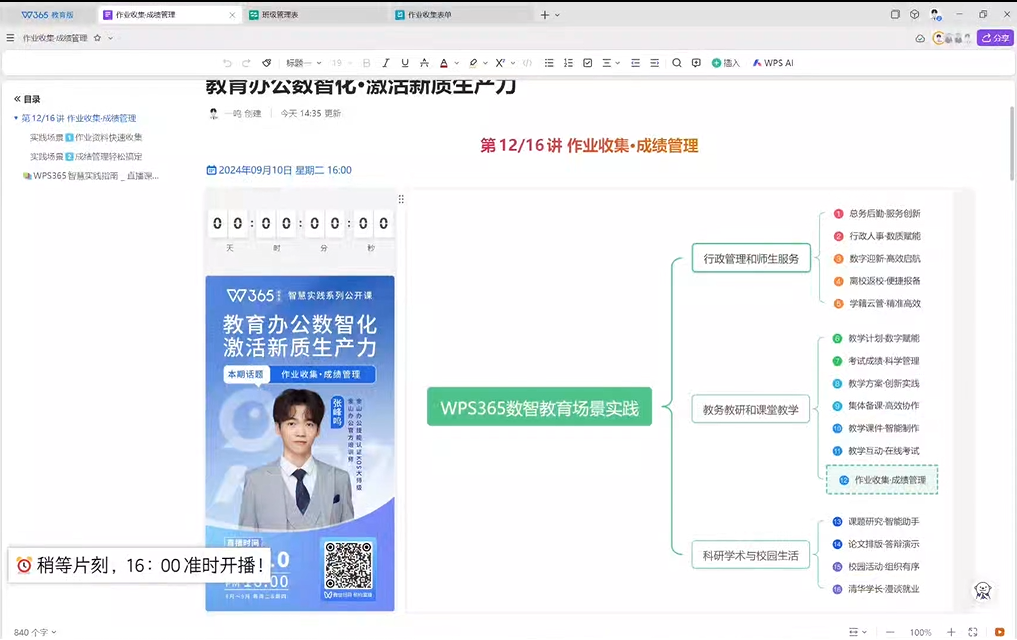1017x640 pixels.
Task: Add a comment using toolbar icon
Action: pyautogui.click(x=696, y=63)
